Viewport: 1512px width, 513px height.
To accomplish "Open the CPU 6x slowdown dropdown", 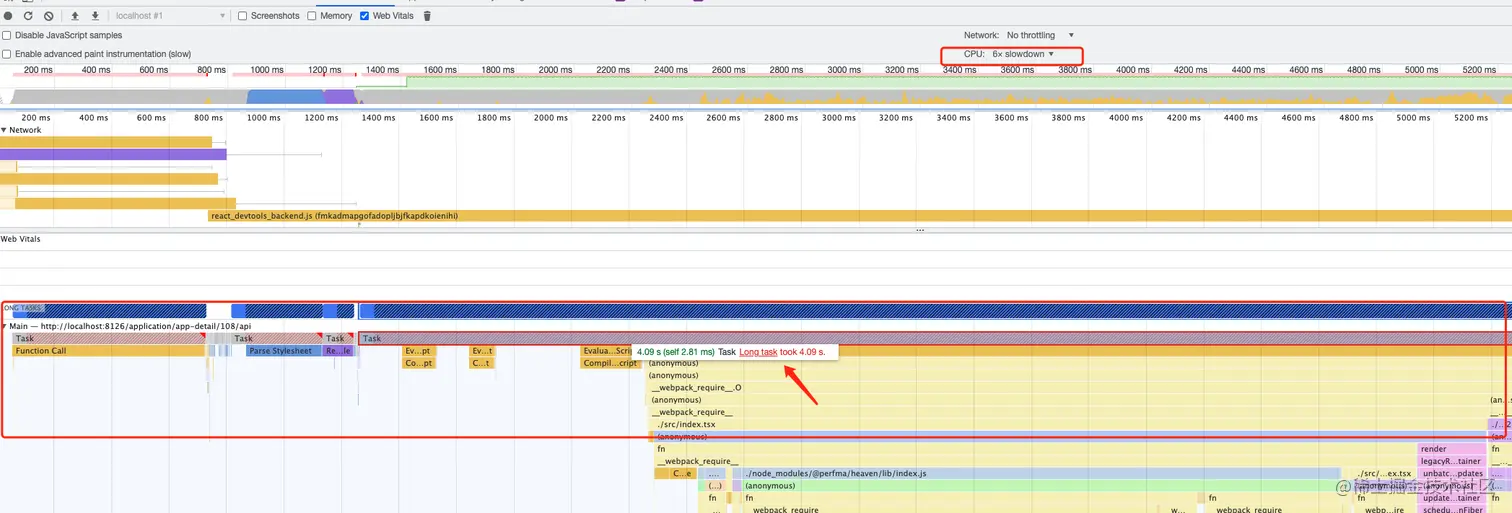I will 1023,54.
